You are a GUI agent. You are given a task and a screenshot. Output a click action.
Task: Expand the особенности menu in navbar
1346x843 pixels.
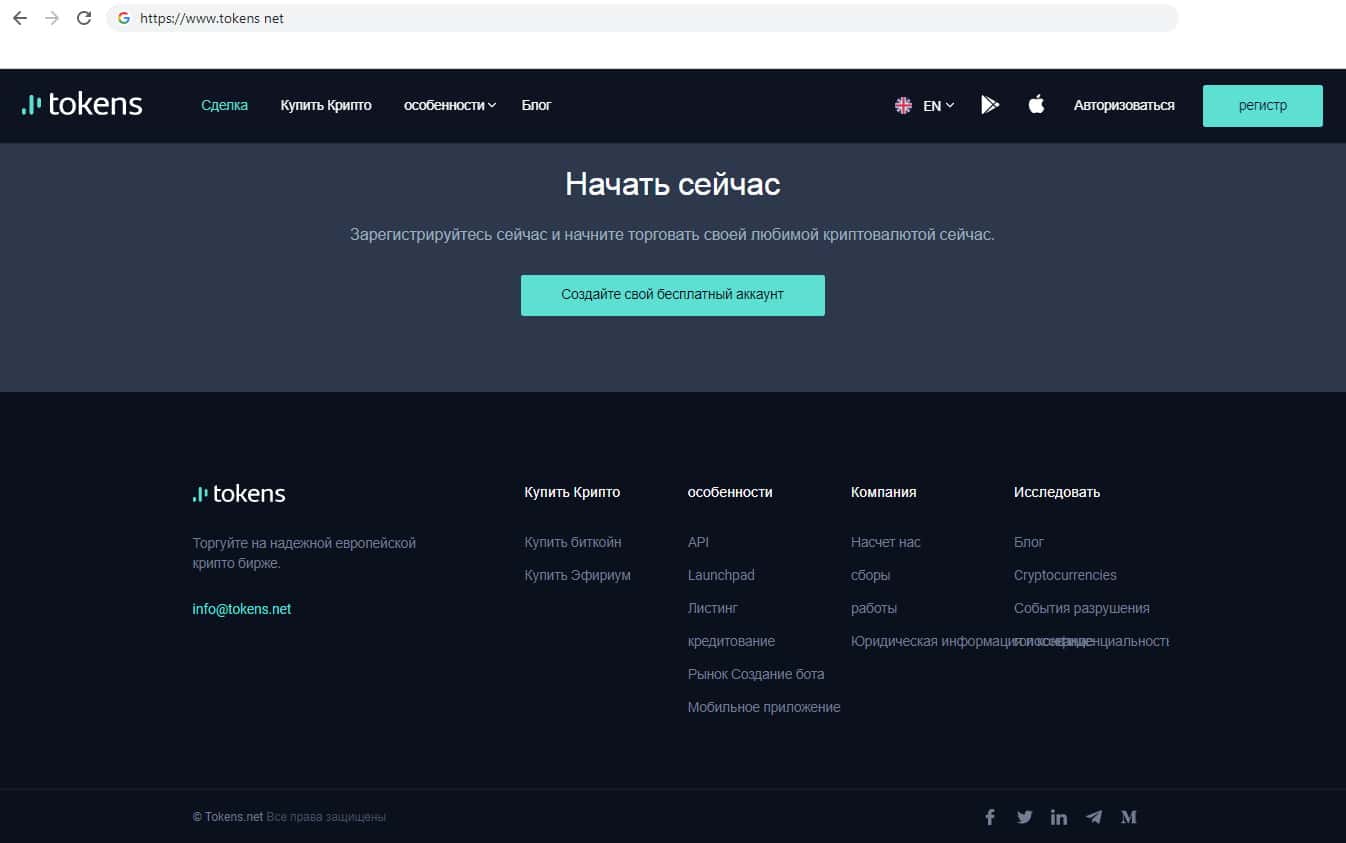tap(450, 105)
